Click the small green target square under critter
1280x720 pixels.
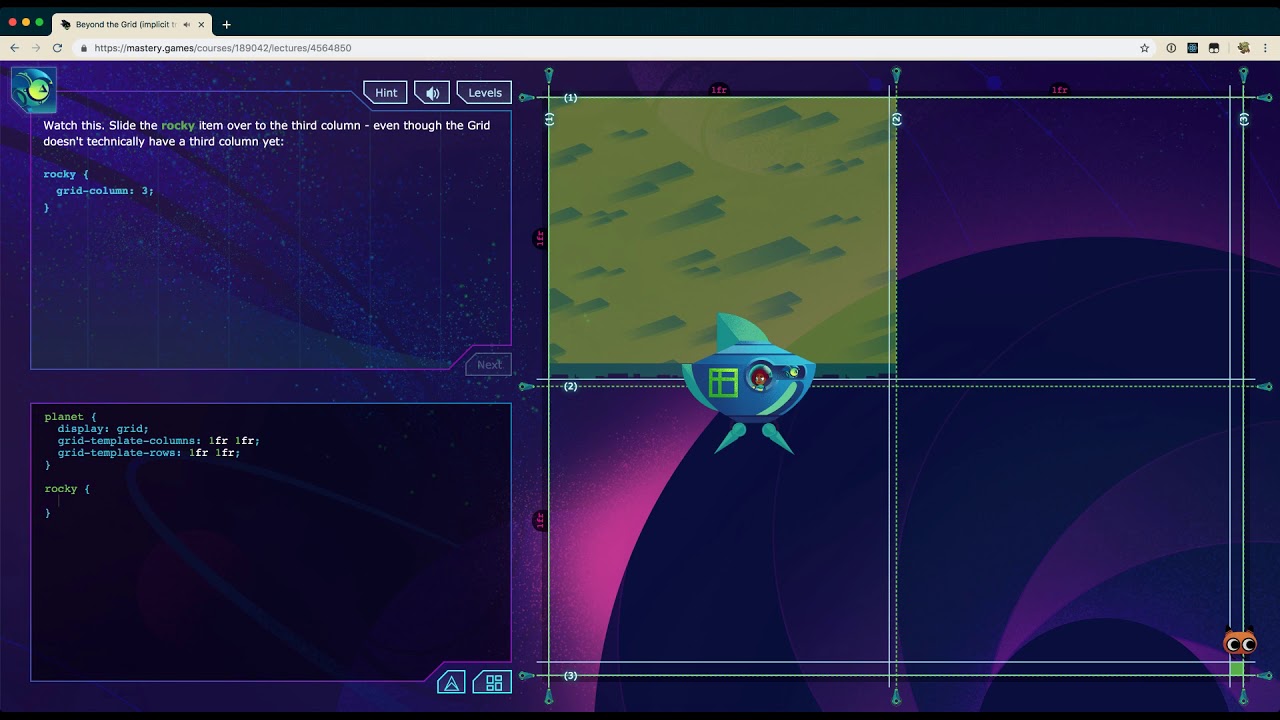click(1237, 667)
